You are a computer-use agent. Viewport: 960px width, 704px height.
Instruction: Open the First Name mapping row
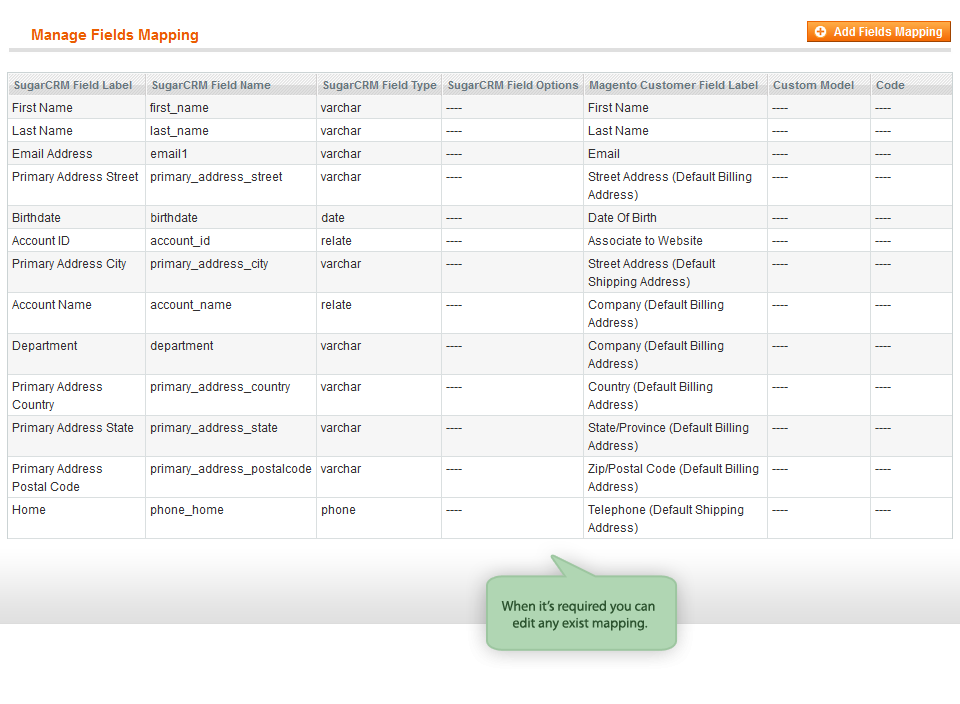[x=479, y=108]
